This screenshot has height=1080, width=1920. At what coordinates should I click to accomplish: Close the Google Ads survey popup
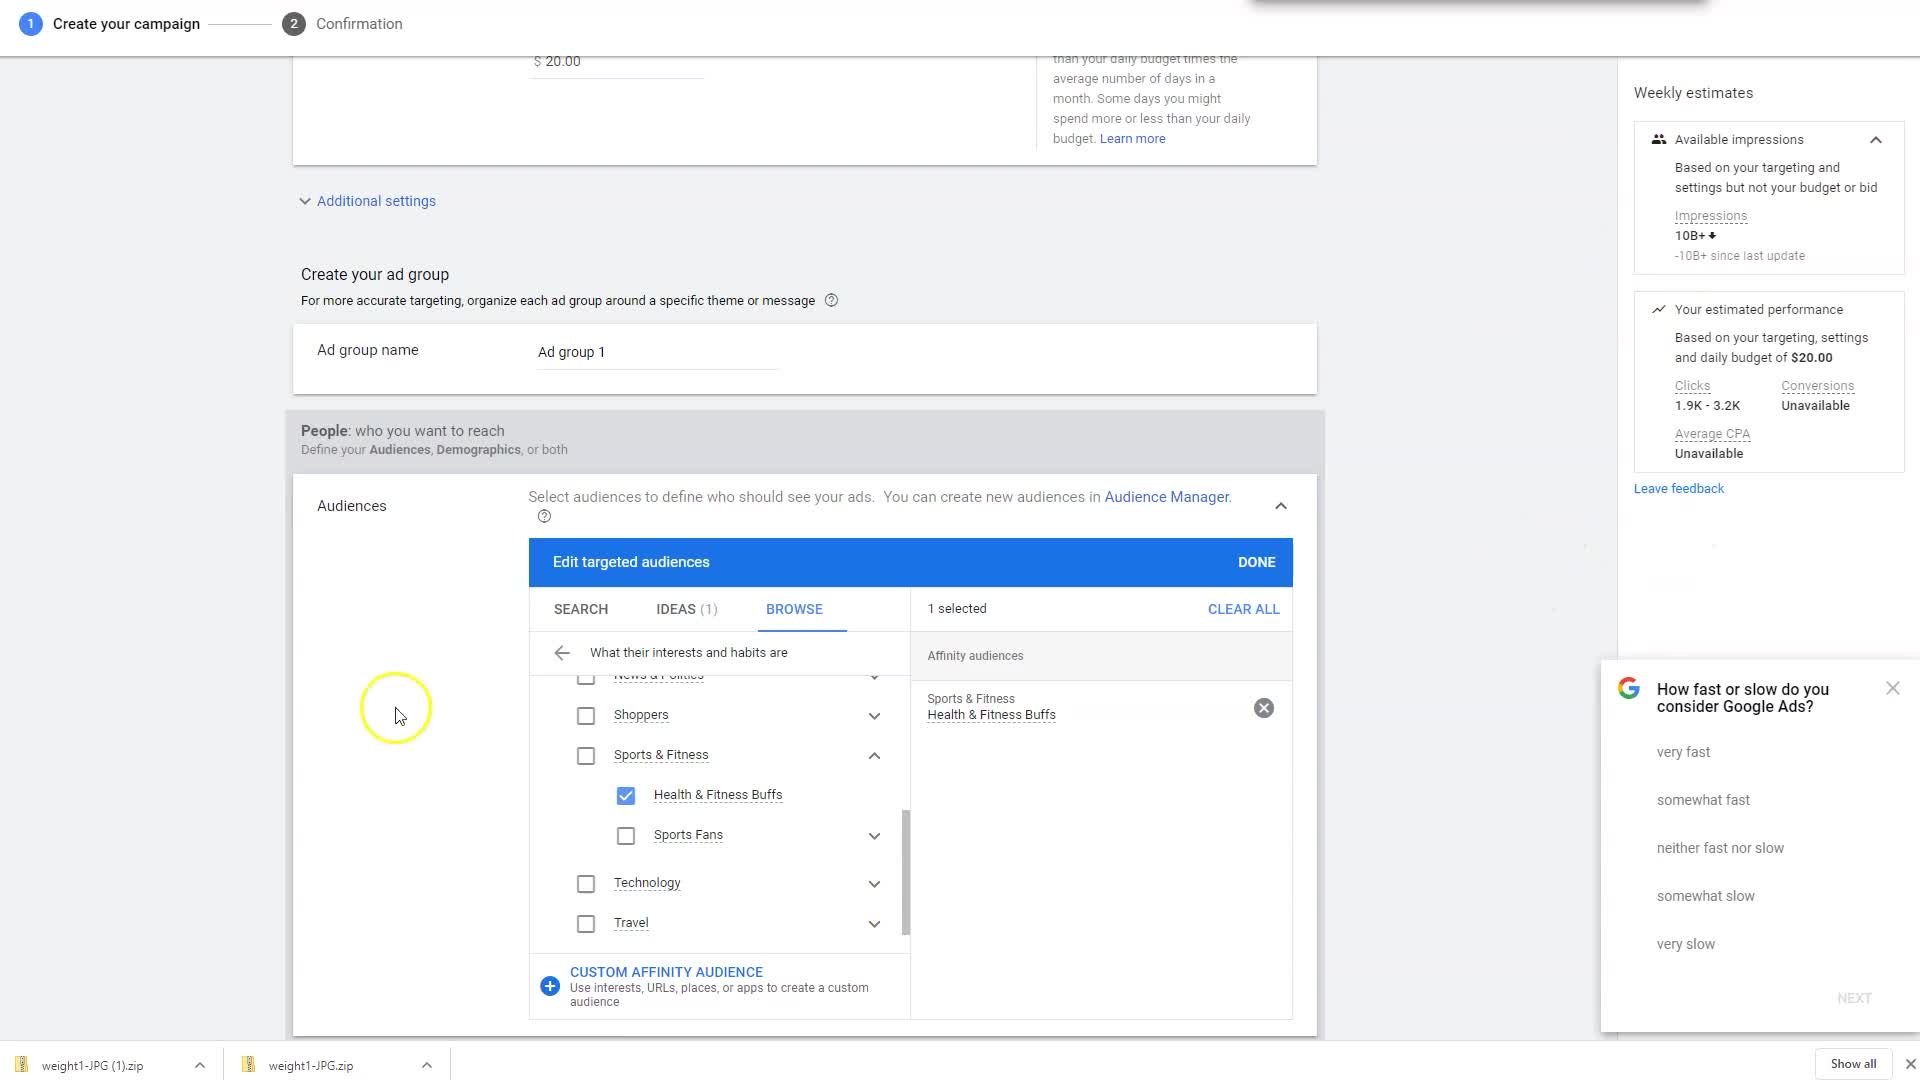[x=1892, y=688]
